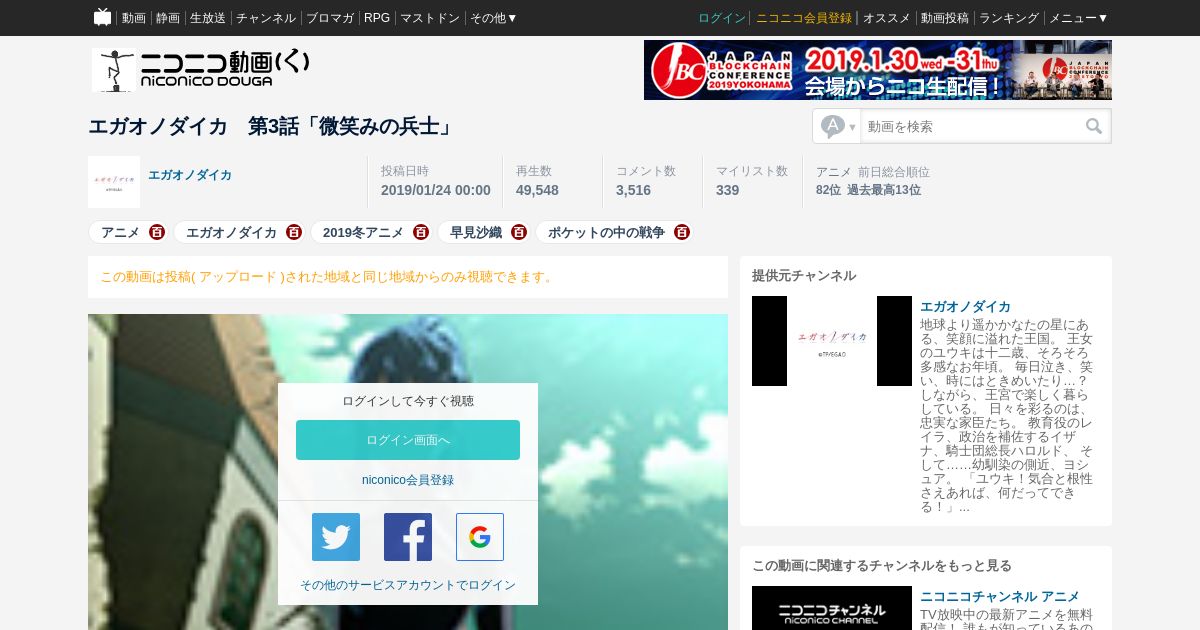
Task: Click the エガオノダイカ channel avatar
Action: 114,182
